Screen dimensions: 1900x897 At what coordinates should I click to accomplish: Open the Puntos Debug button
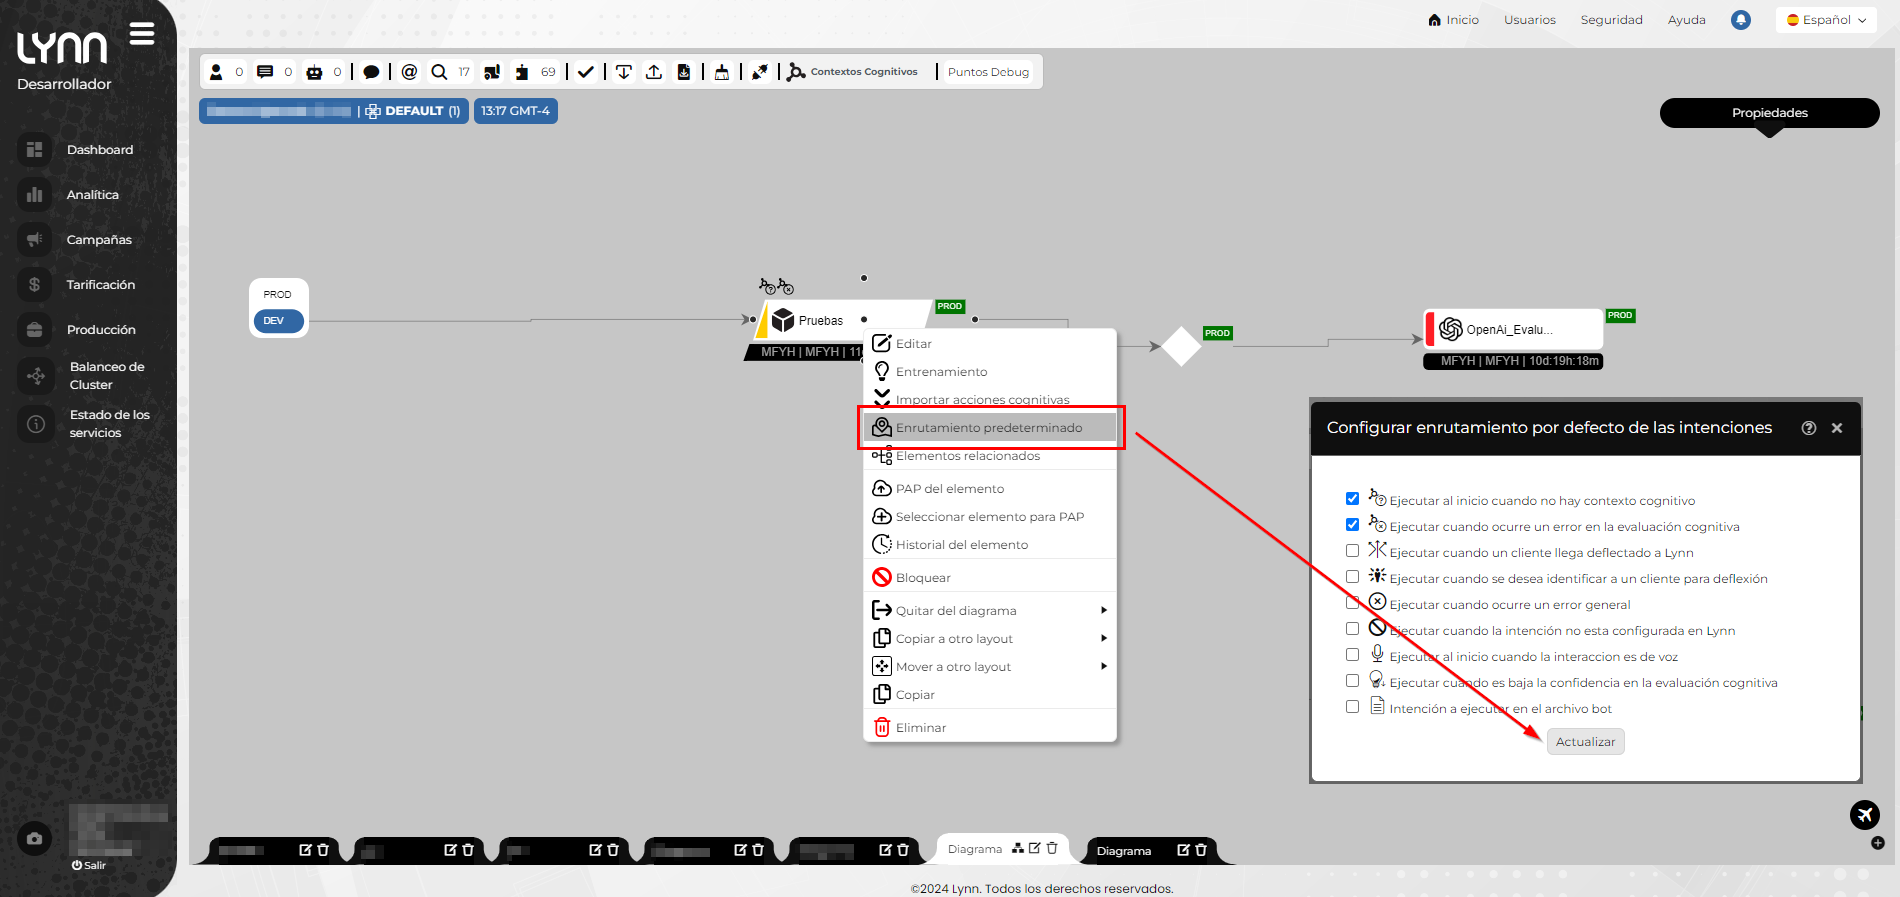pos(988,72)
